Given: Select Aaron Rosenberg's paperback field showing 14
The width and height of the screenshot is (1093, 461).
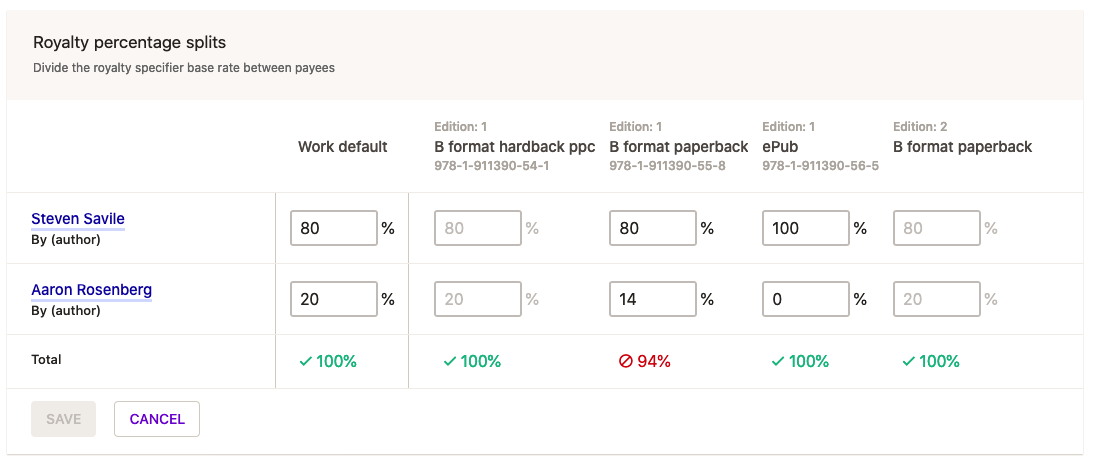Looking at the screenshot, I should click(x=652, y=299).
